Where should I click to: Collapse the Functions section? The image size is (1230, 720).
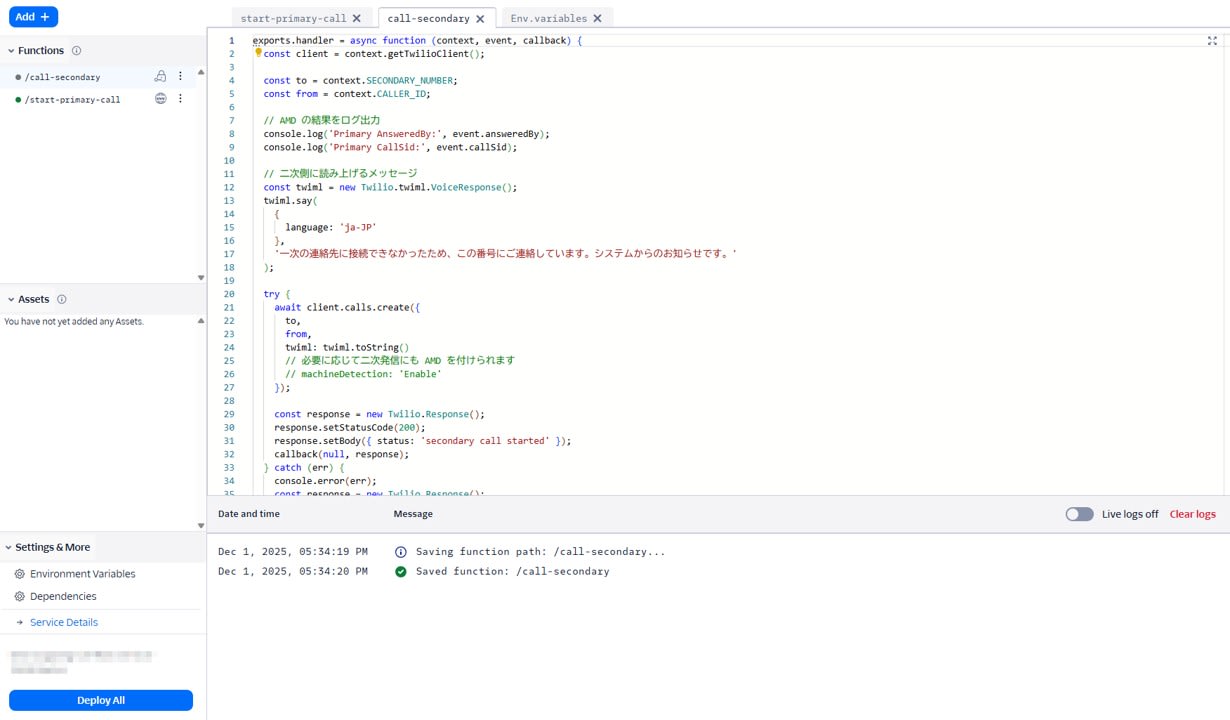(x=10, y=50)
